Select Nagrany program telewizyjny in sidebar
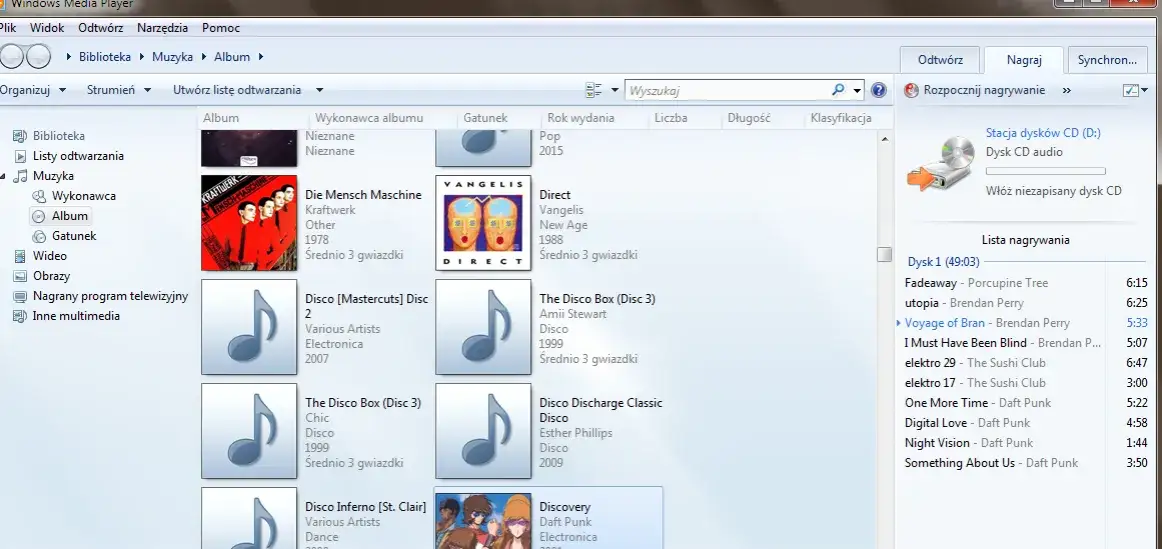This screenshot has width=1162, height=549. 110,296
